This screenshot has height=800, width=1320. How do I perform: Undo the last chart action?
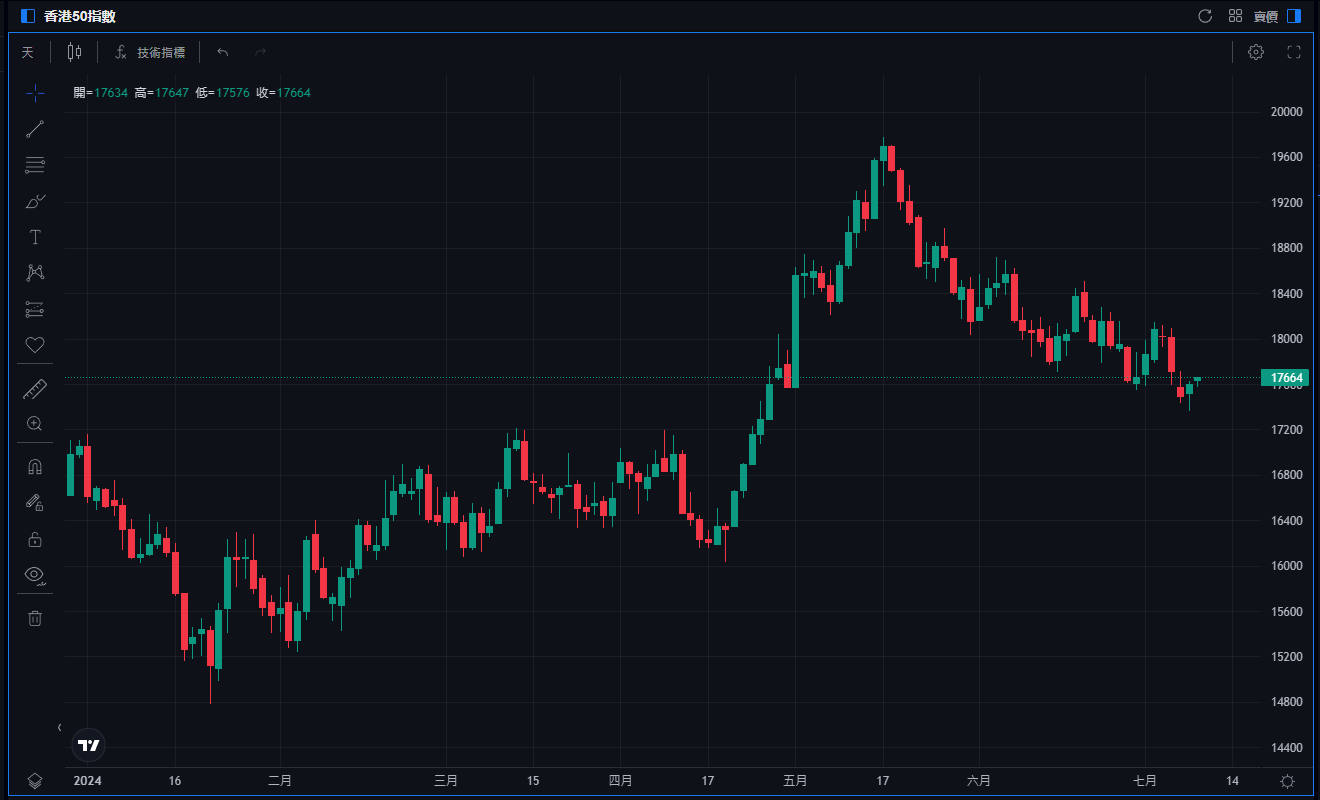223,52
